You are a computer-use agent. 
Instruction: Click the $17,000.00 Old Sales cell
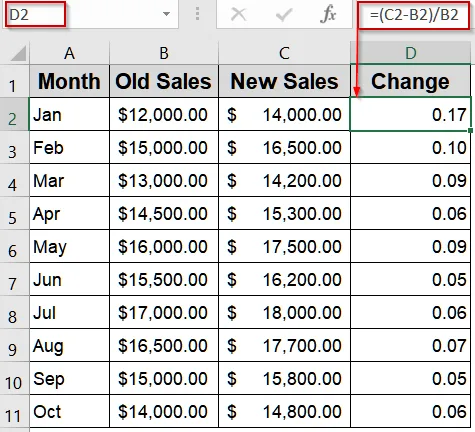[164, 312]
